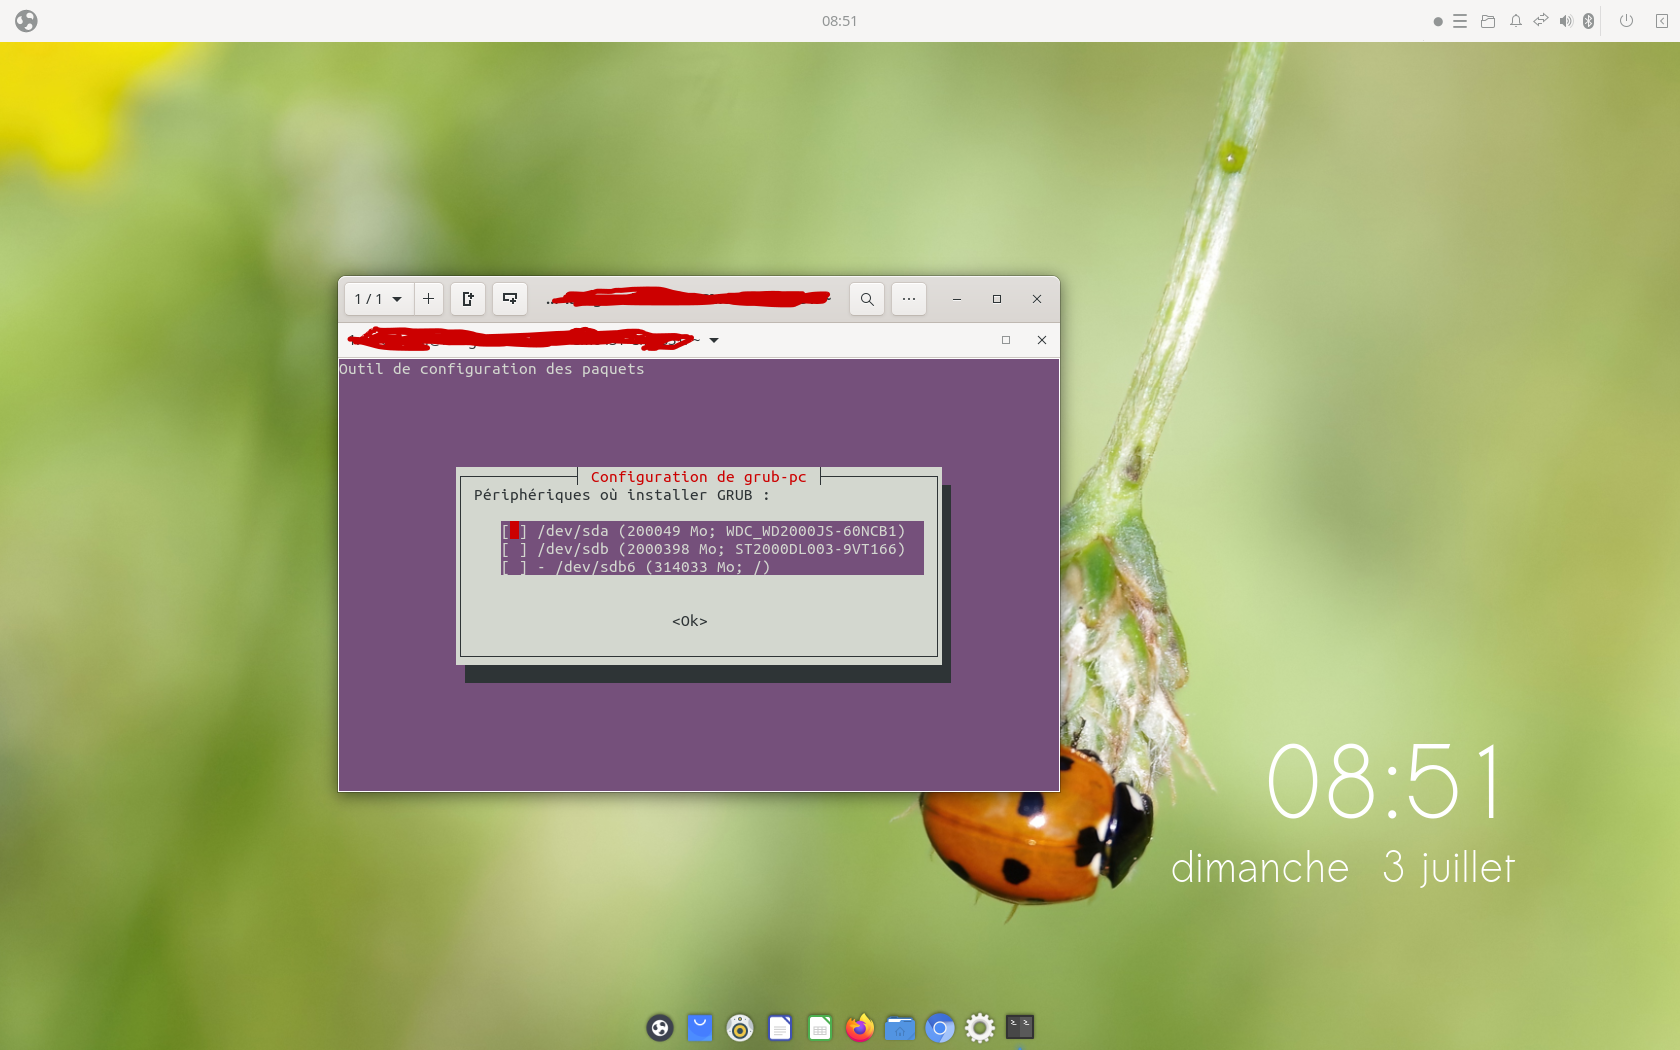Launch the globe app in the dock
The image size is (1680, 1050).
(x=660, y=1027)
